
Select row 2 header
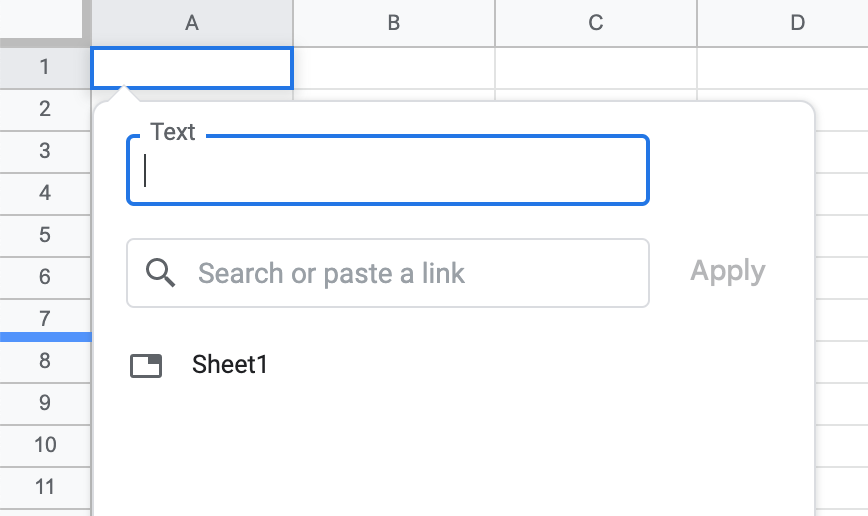[45, 109]
